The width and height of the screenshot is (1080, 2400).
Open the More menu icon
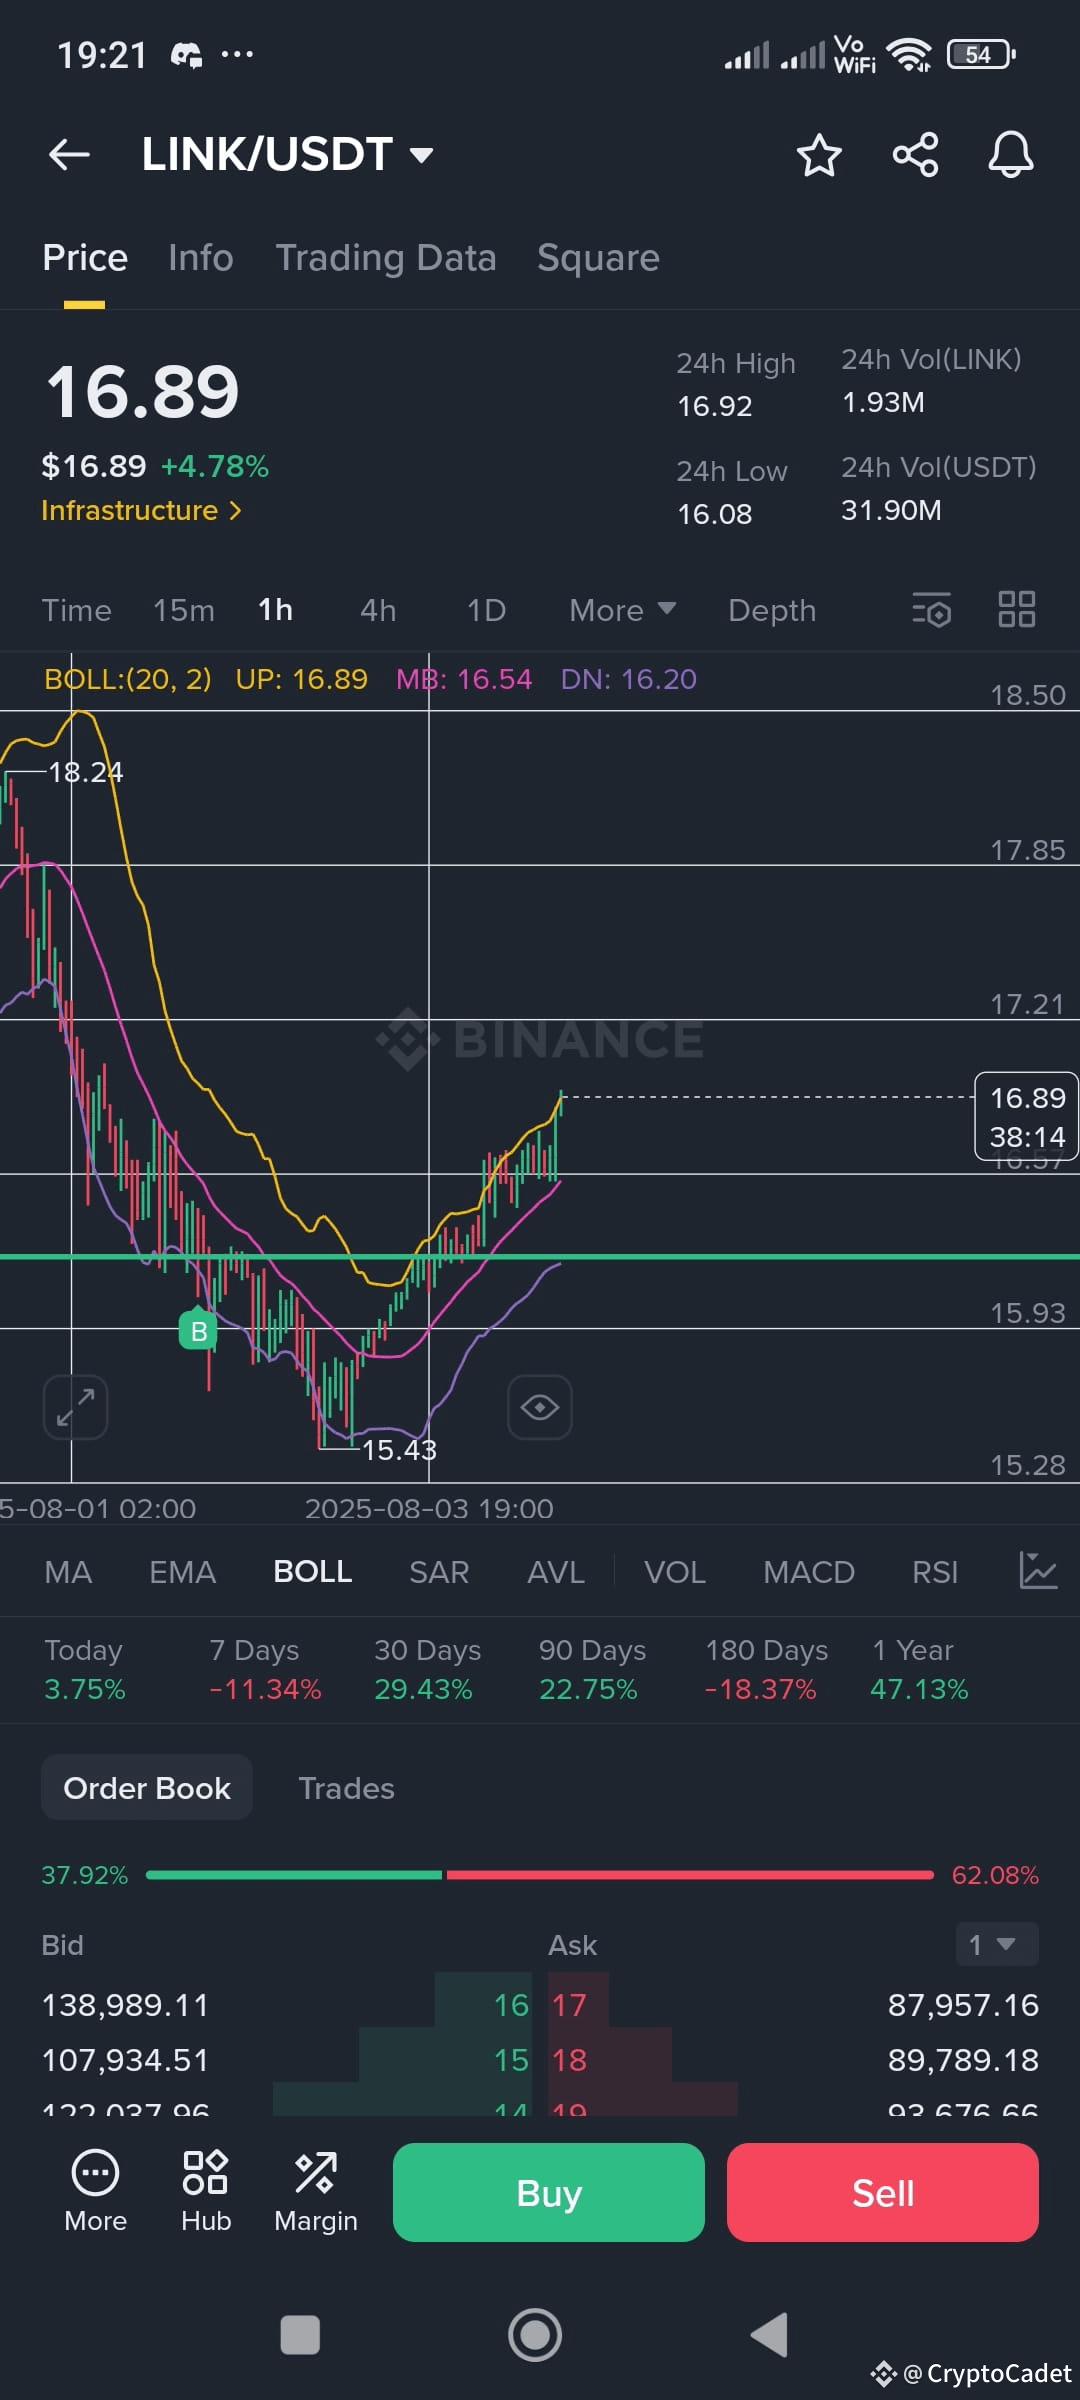95,2190
